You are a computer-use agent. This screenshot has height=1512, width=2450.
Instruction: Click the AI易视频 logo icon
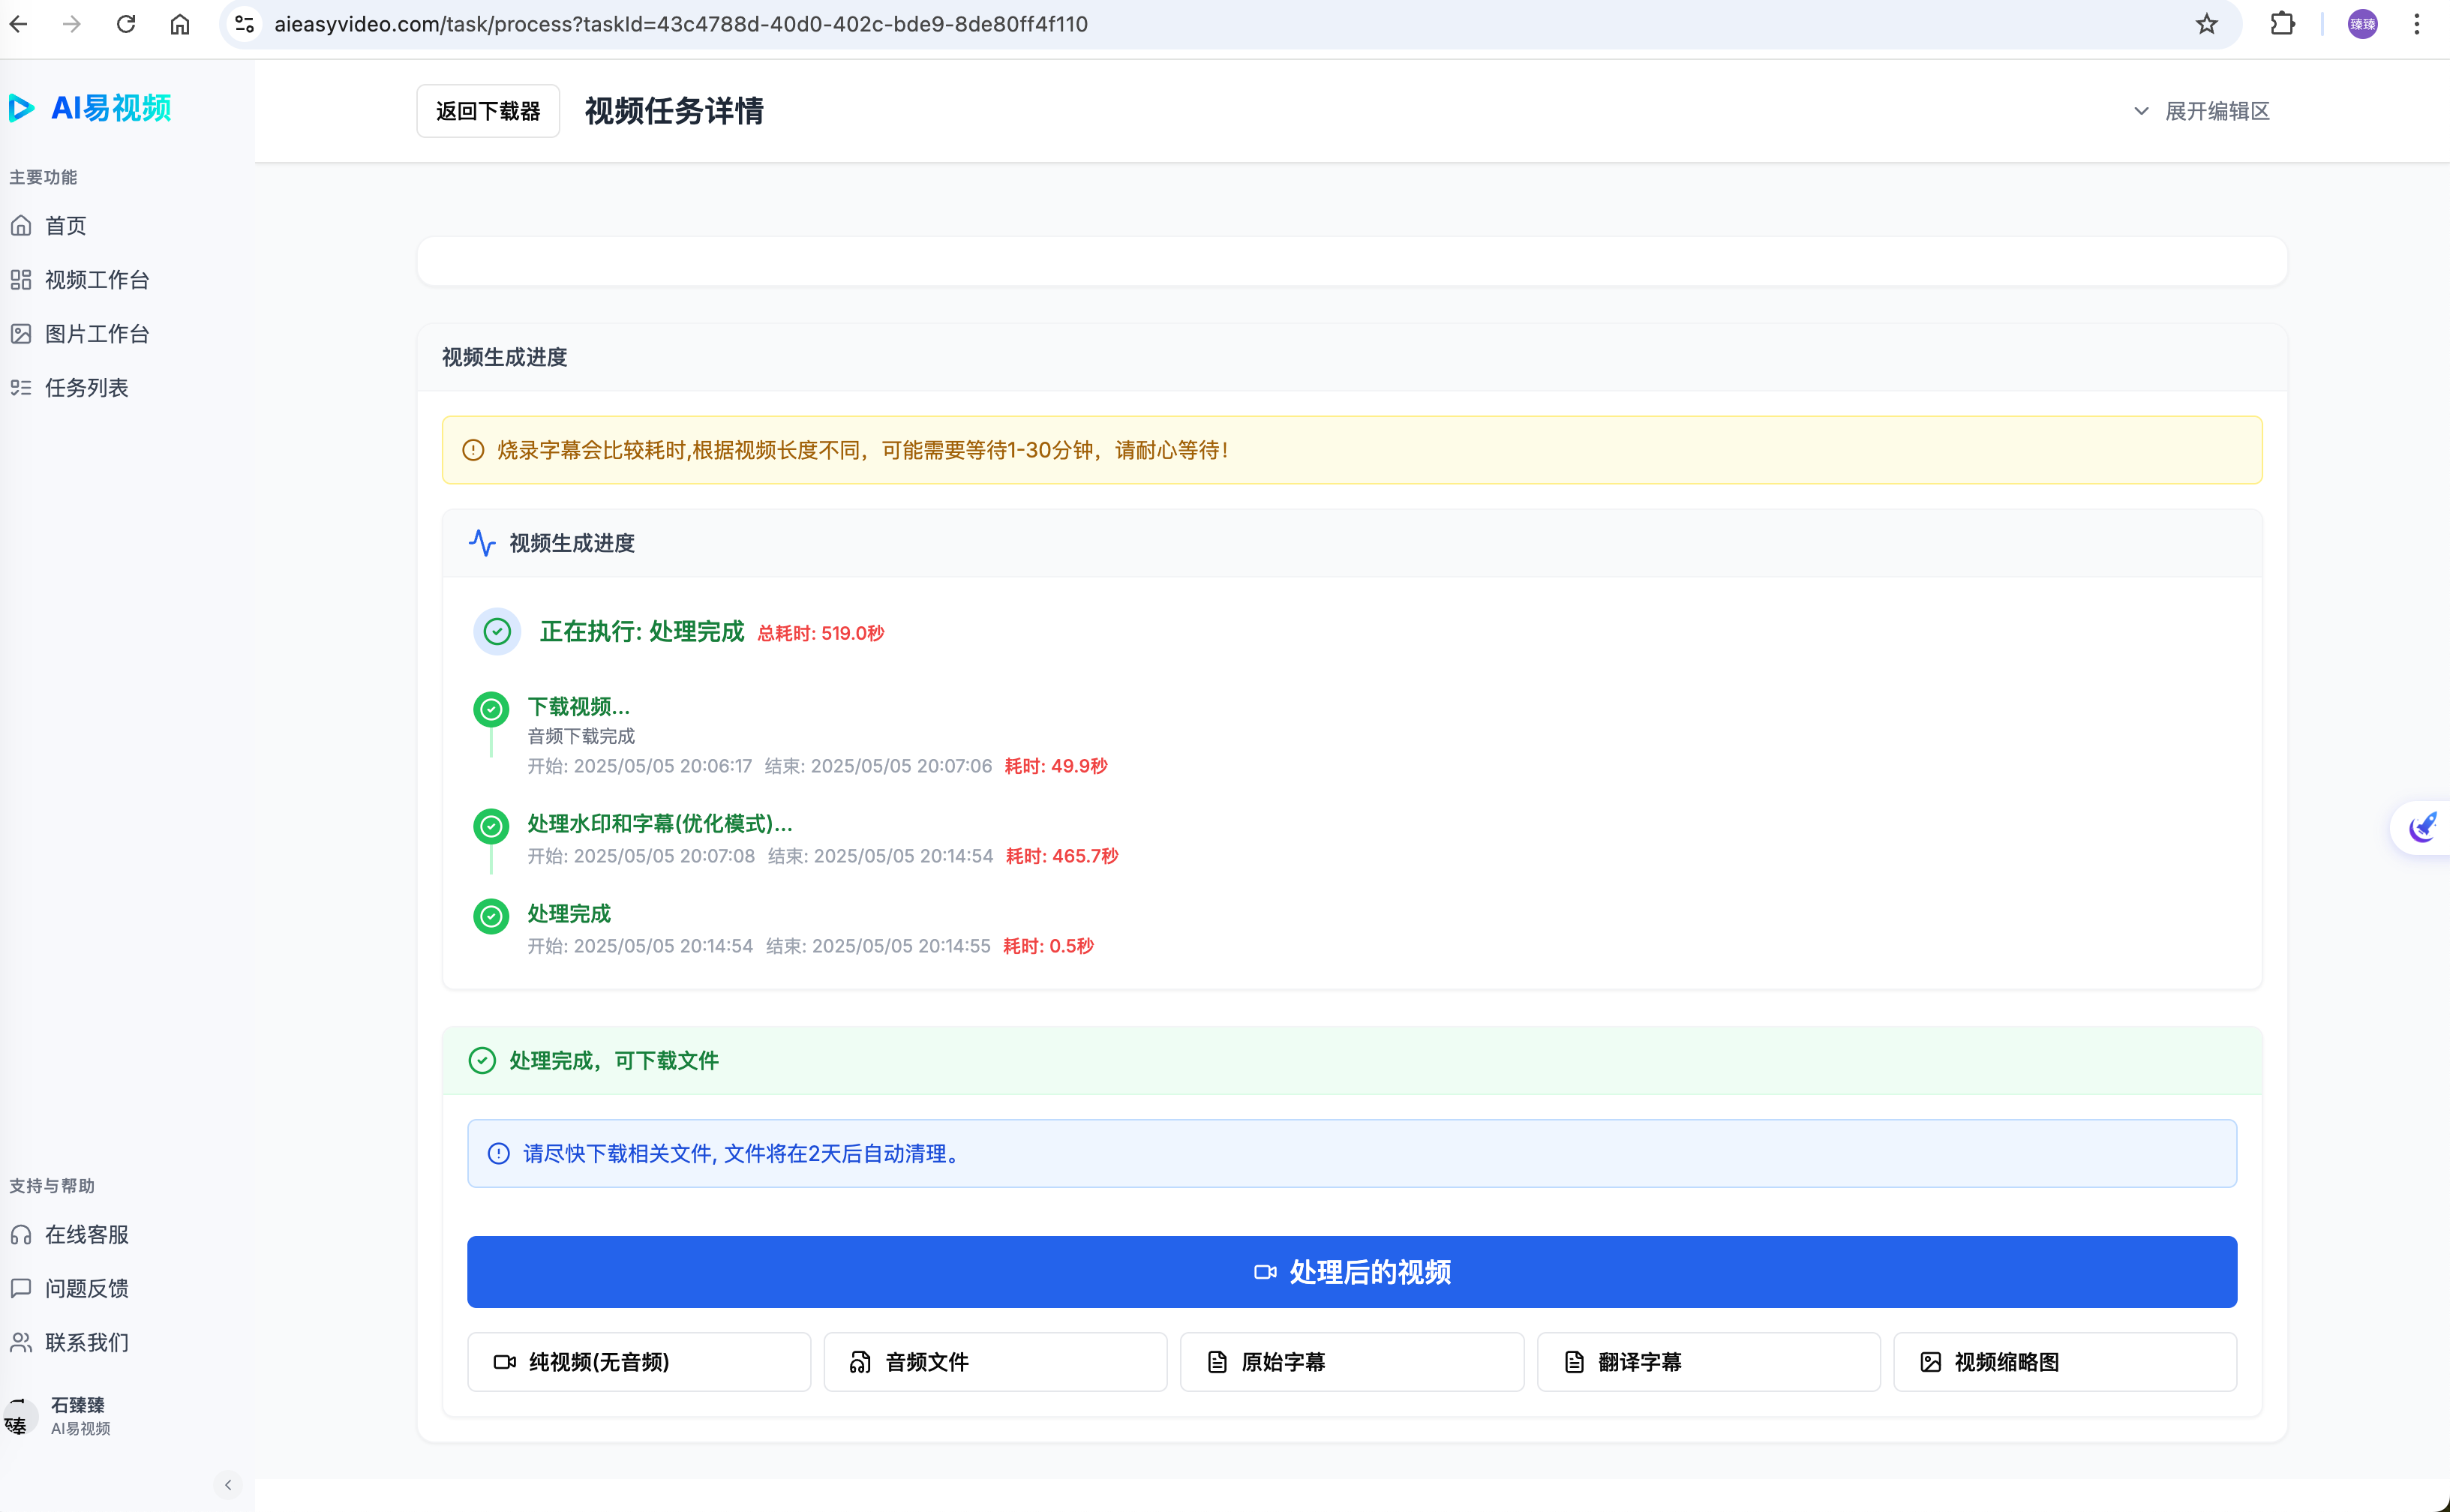[x=22, y=108]
